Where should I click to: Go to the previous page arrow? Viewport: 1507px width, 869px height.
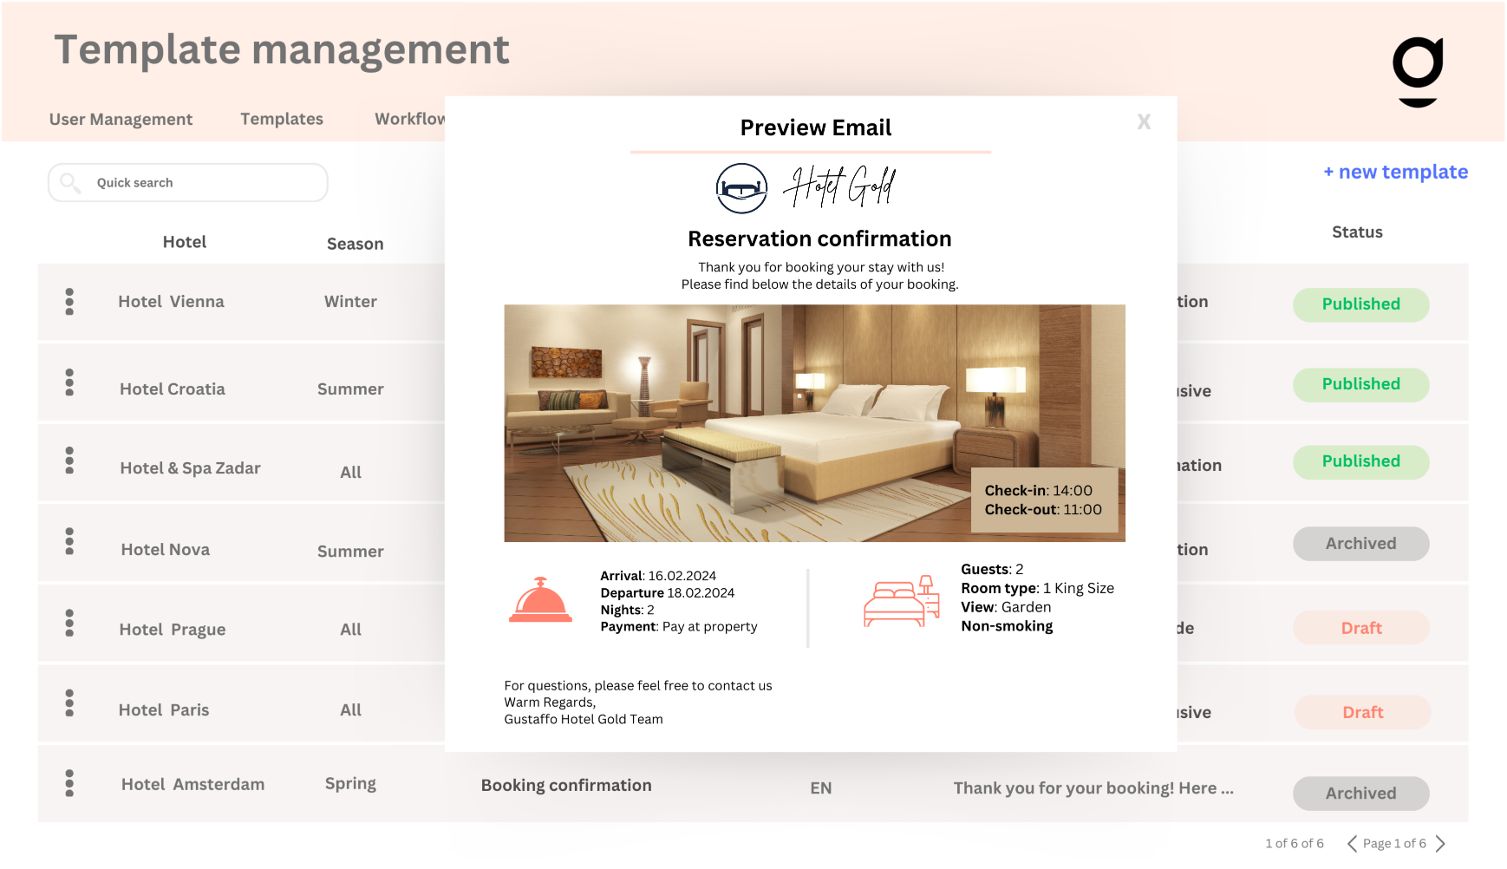tap(1352, 843)
